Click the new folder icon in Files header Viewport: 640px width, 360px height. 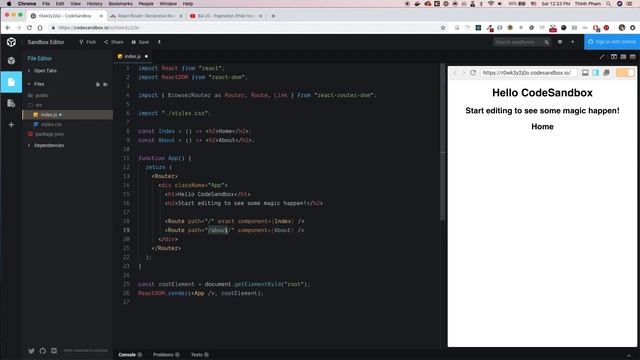(x=105, y=84)
